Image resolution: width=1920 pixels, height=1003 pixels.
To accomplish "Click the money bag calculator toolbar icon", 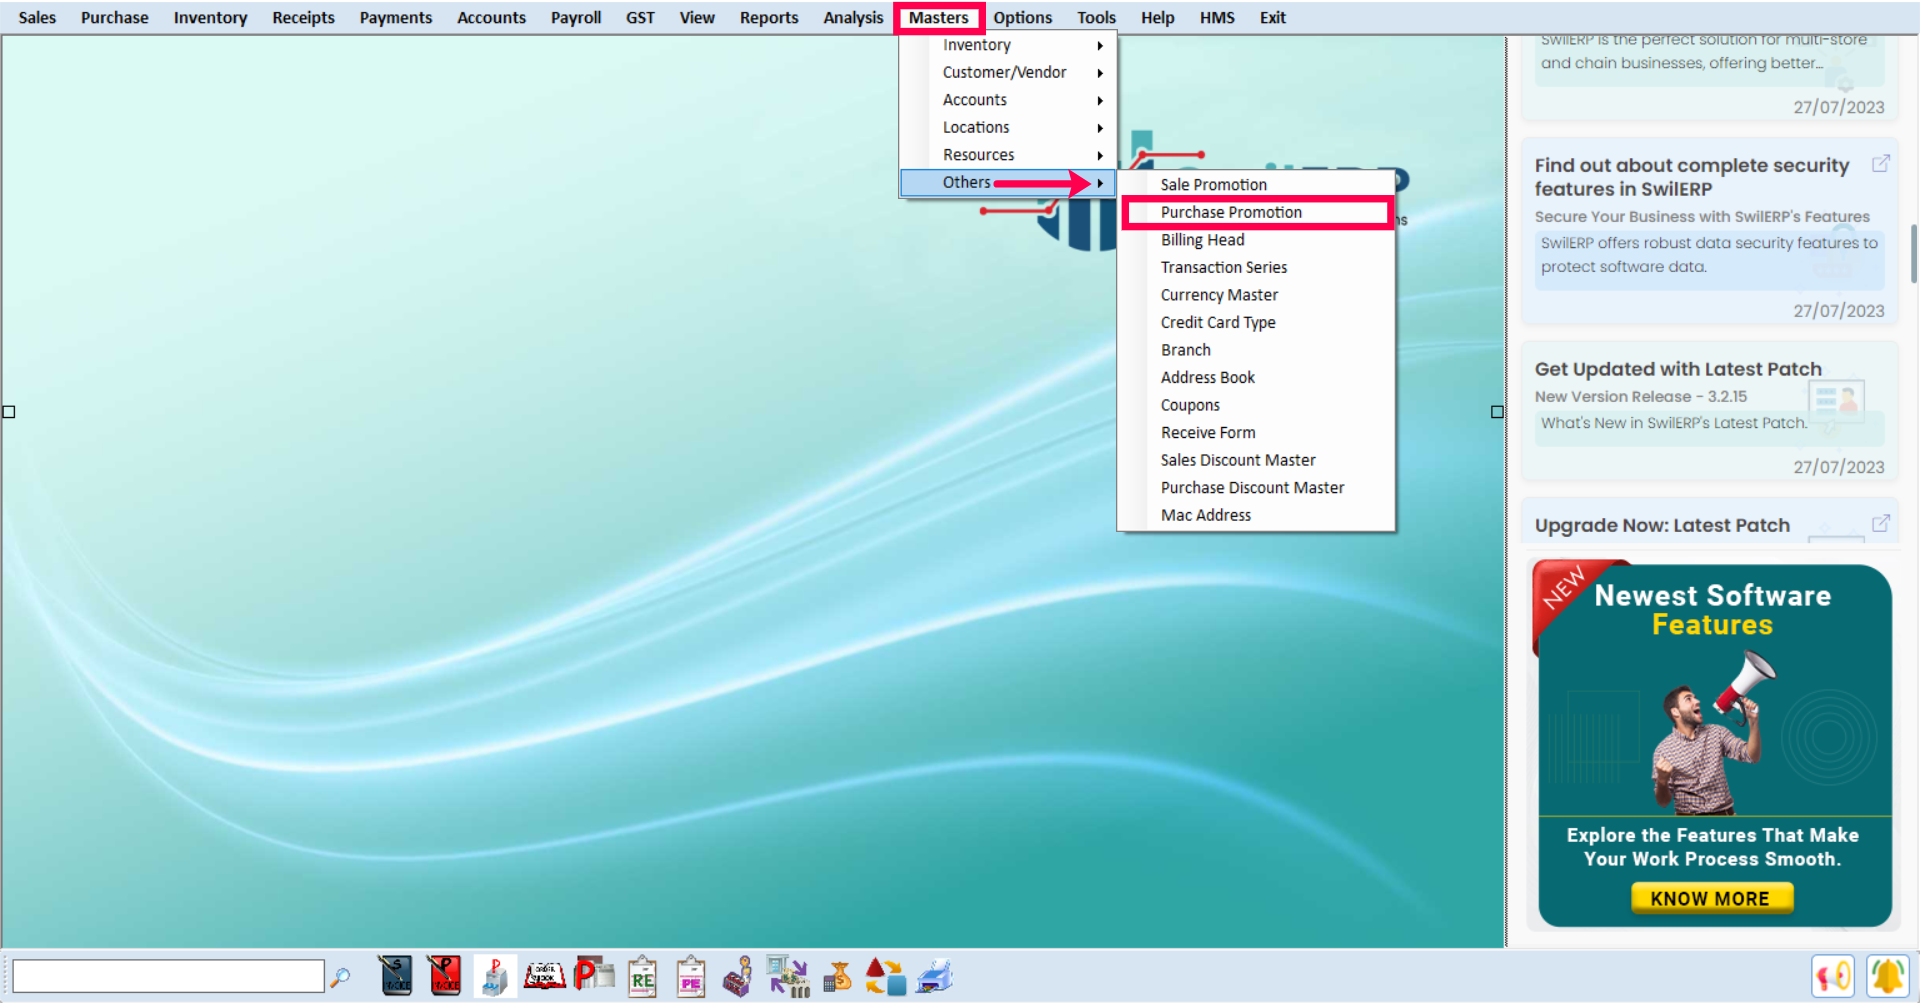I will coord(837,976).
